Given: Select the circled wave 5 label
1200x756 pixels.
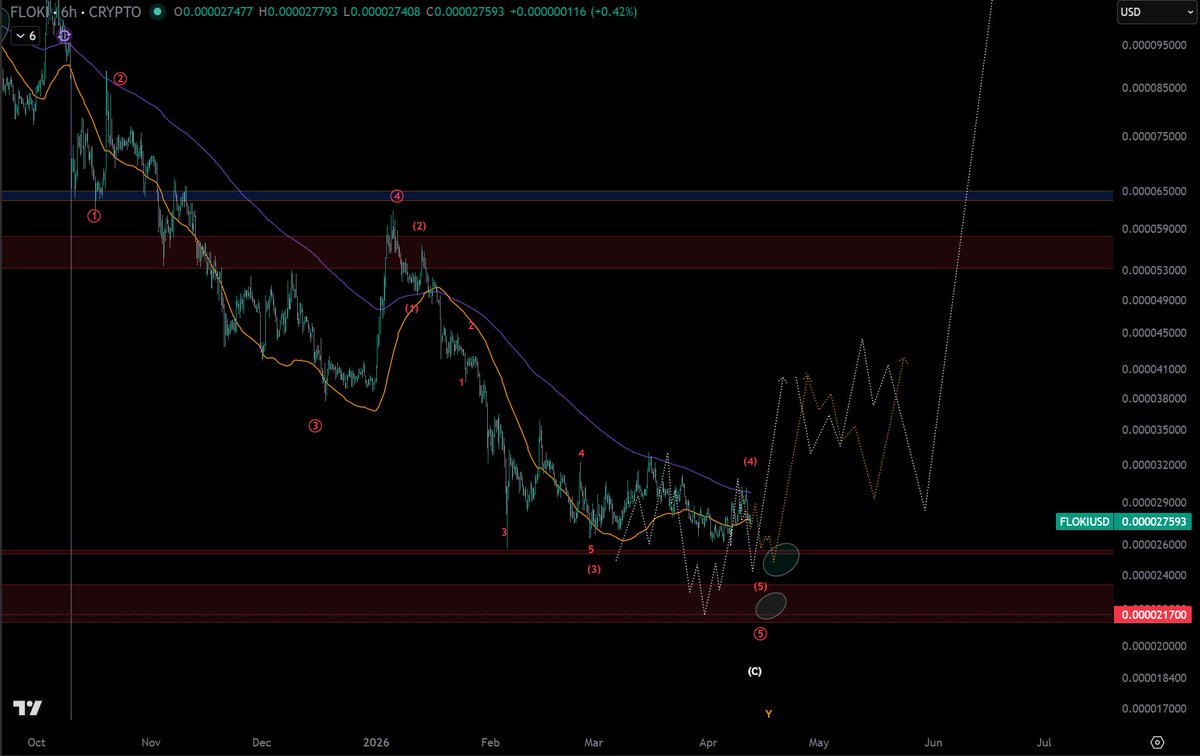Looking at the screenshot, I should click(761, 634).
